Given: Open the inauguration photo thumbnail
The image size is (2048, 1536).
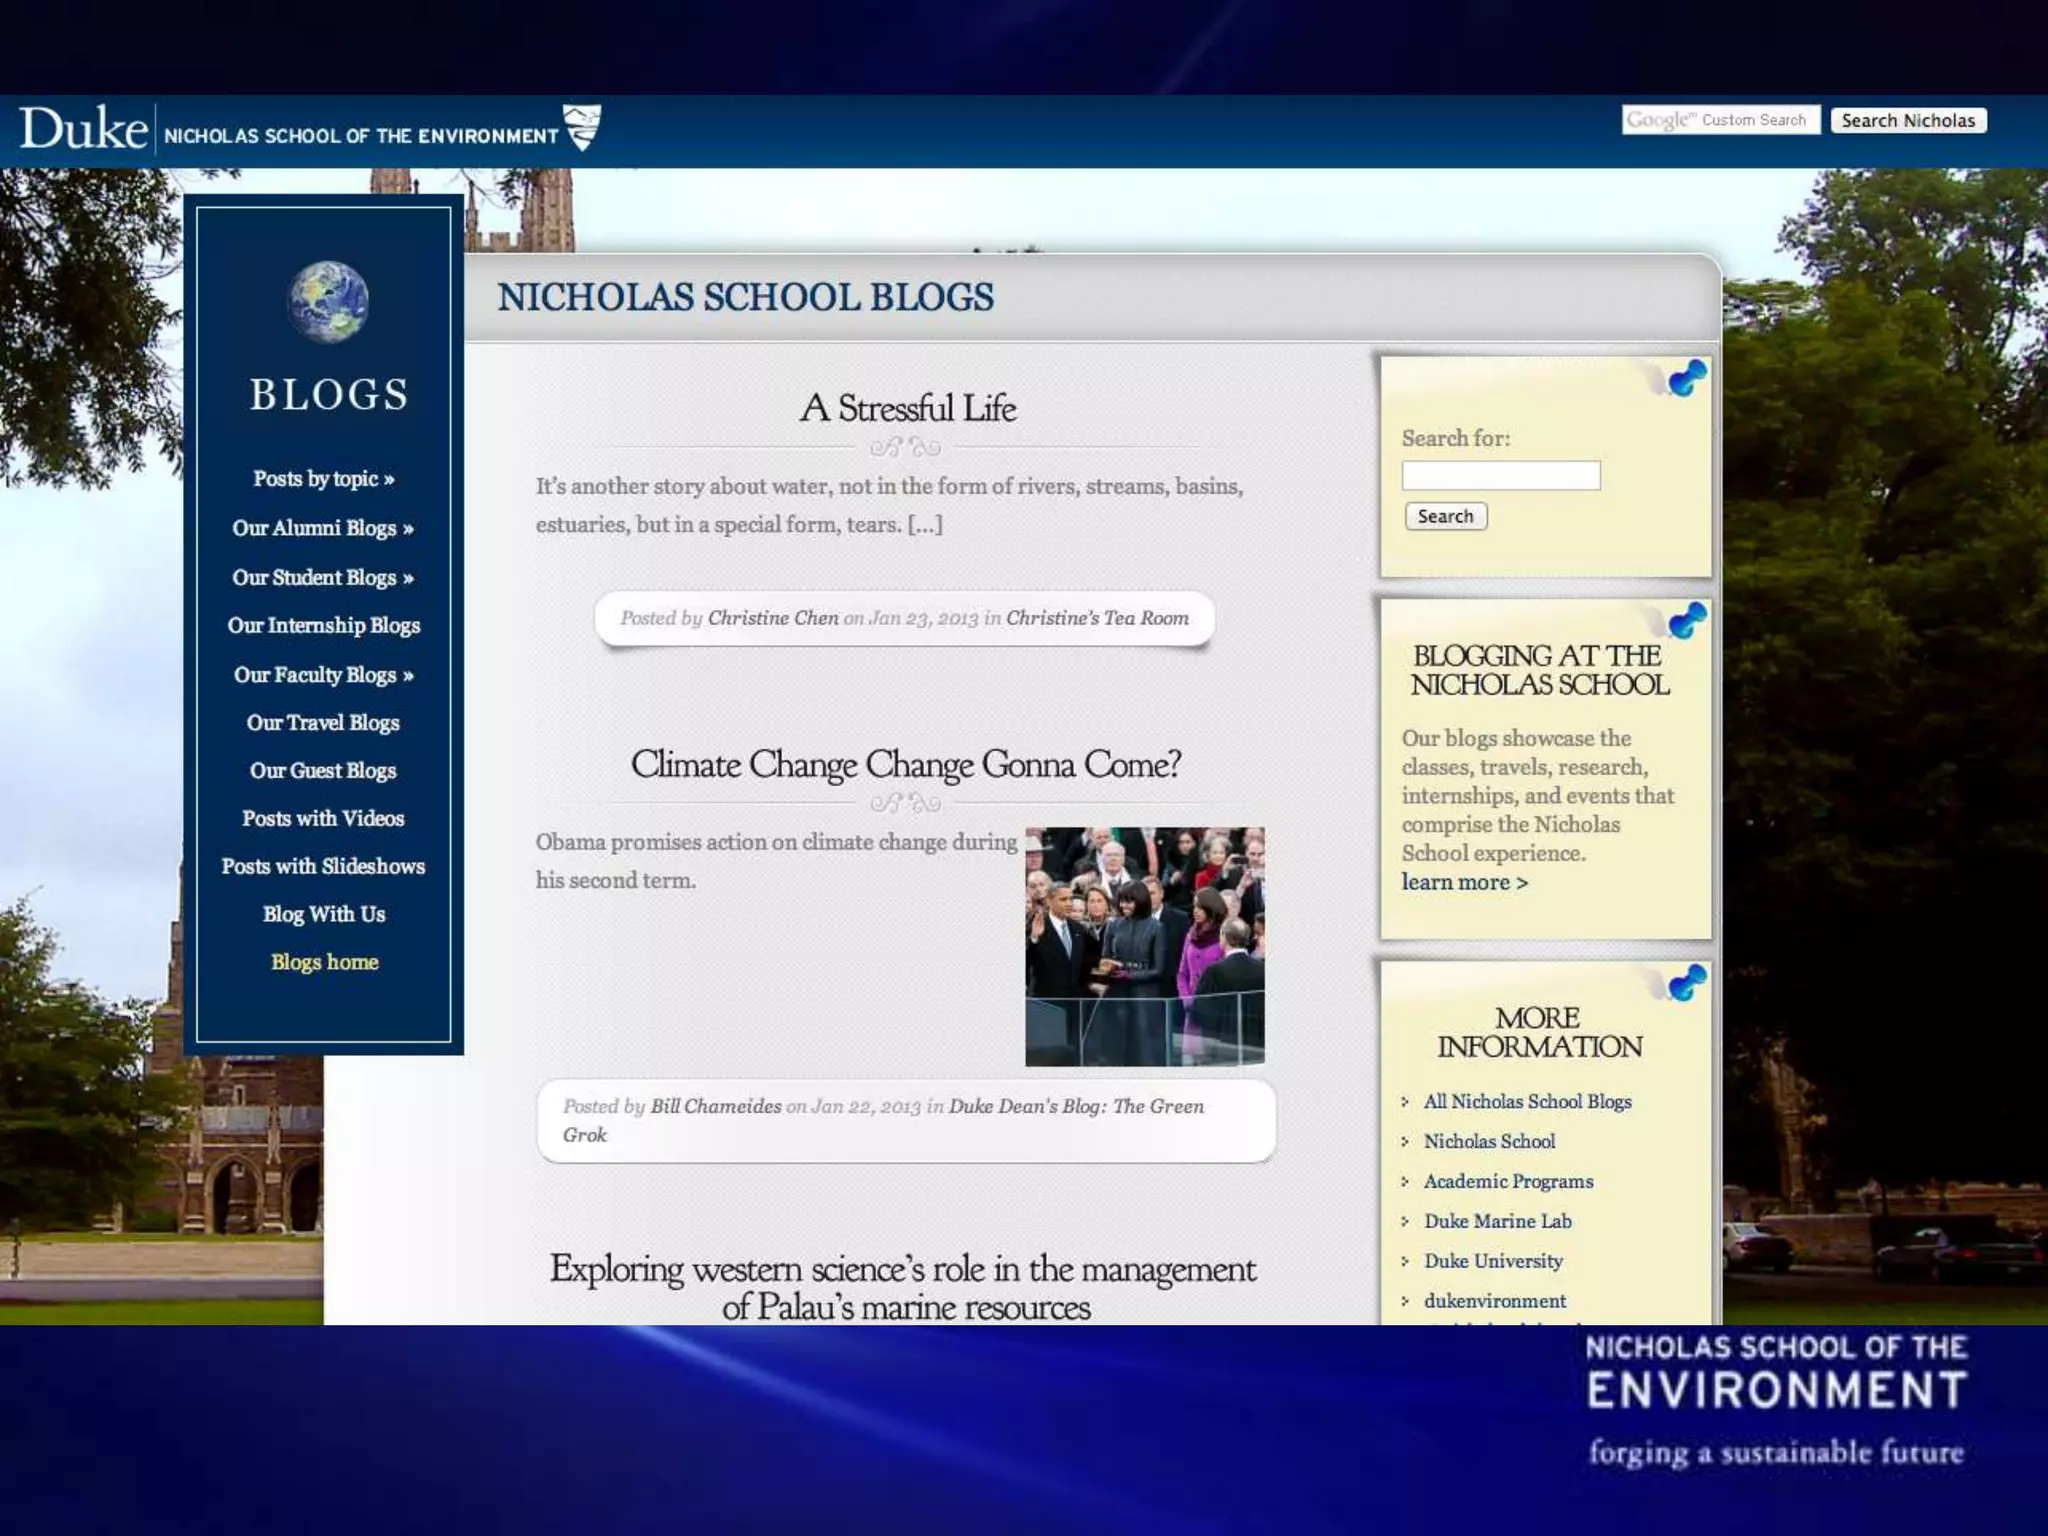Looking at the screenshot, I should pos(1144,946).
